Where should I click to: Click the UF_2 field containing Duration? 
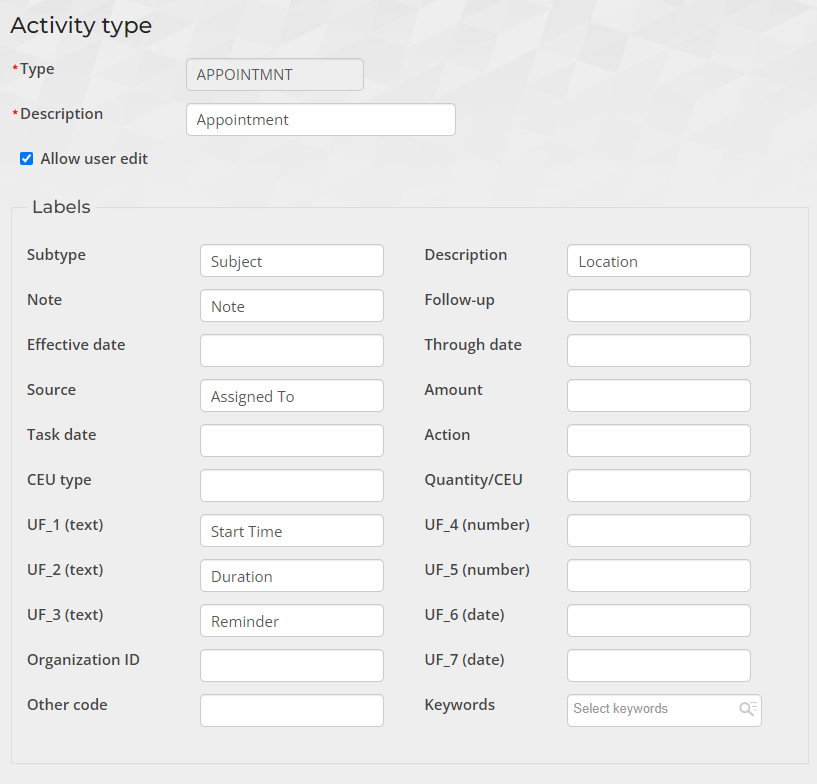291,575
